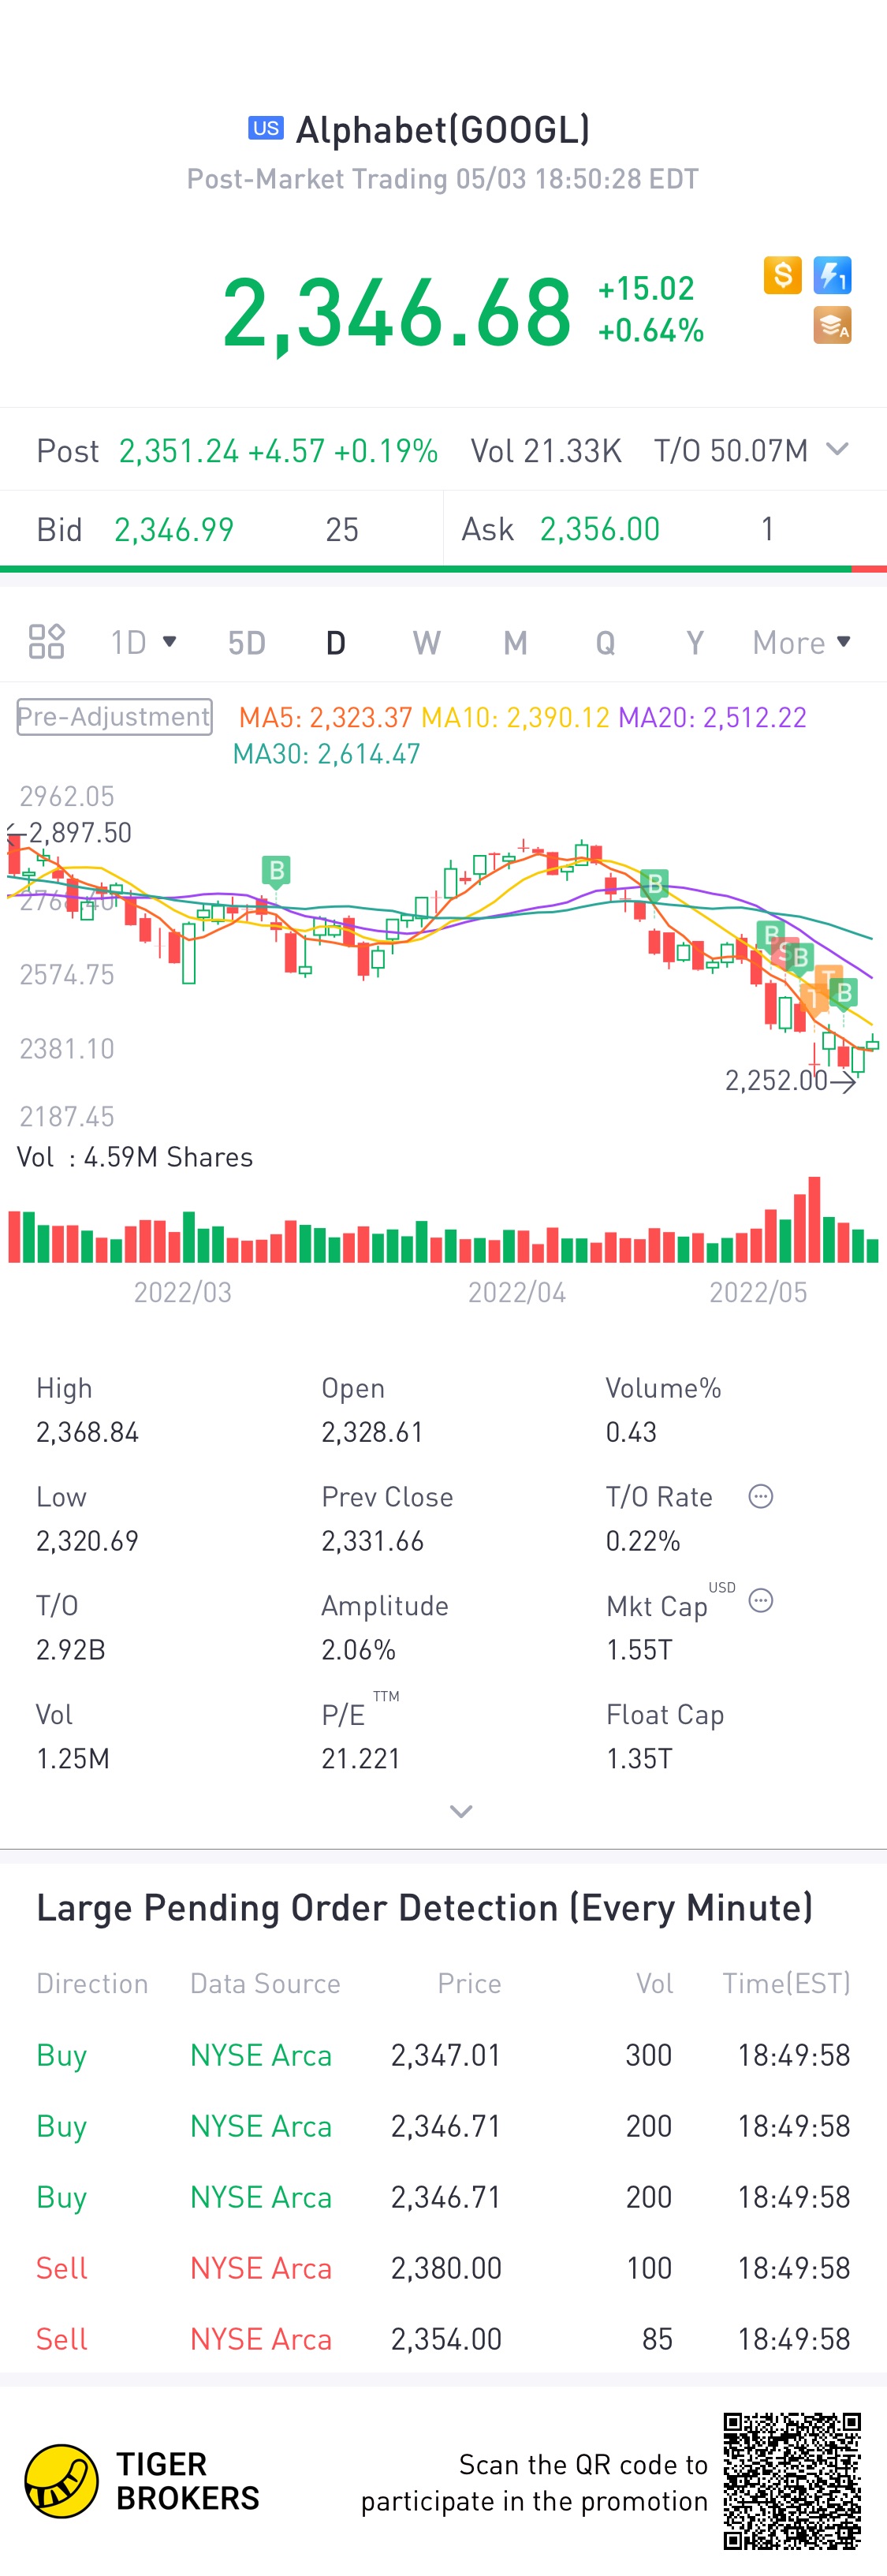Screen dimensions: 887x2576
Task: Tap the Mkt Cap value 1.55T
Action: click(x=639, y=1649)
